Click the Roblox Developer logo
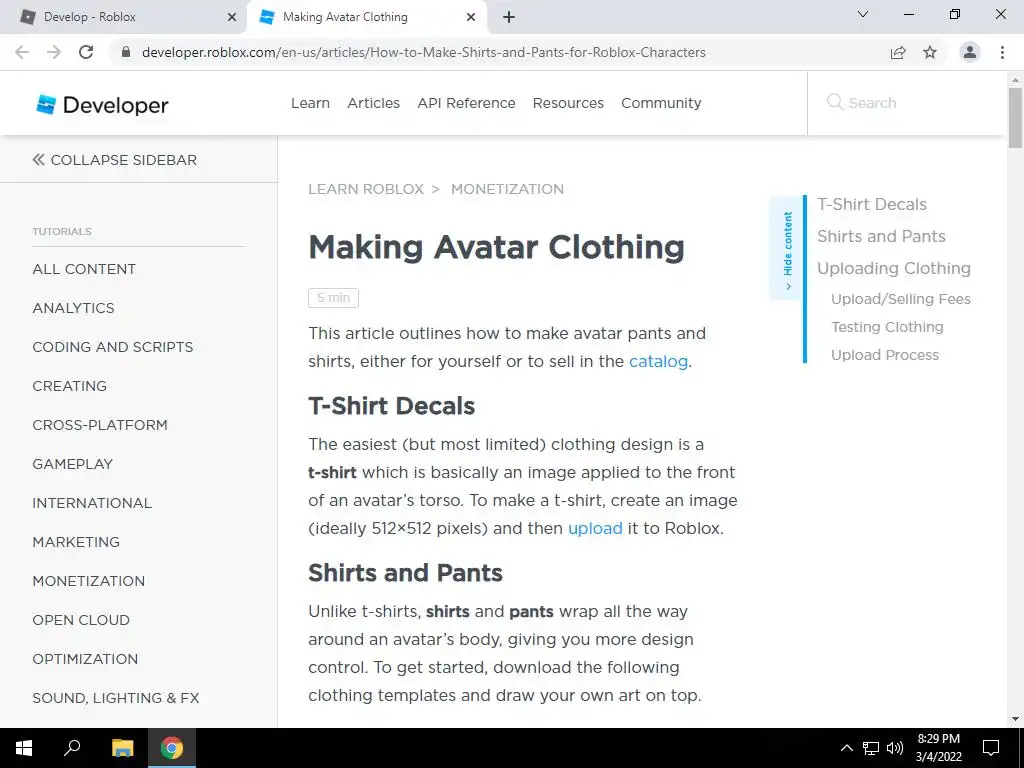The width and height of the screenshot is (1024, 768). click(102, 104)
